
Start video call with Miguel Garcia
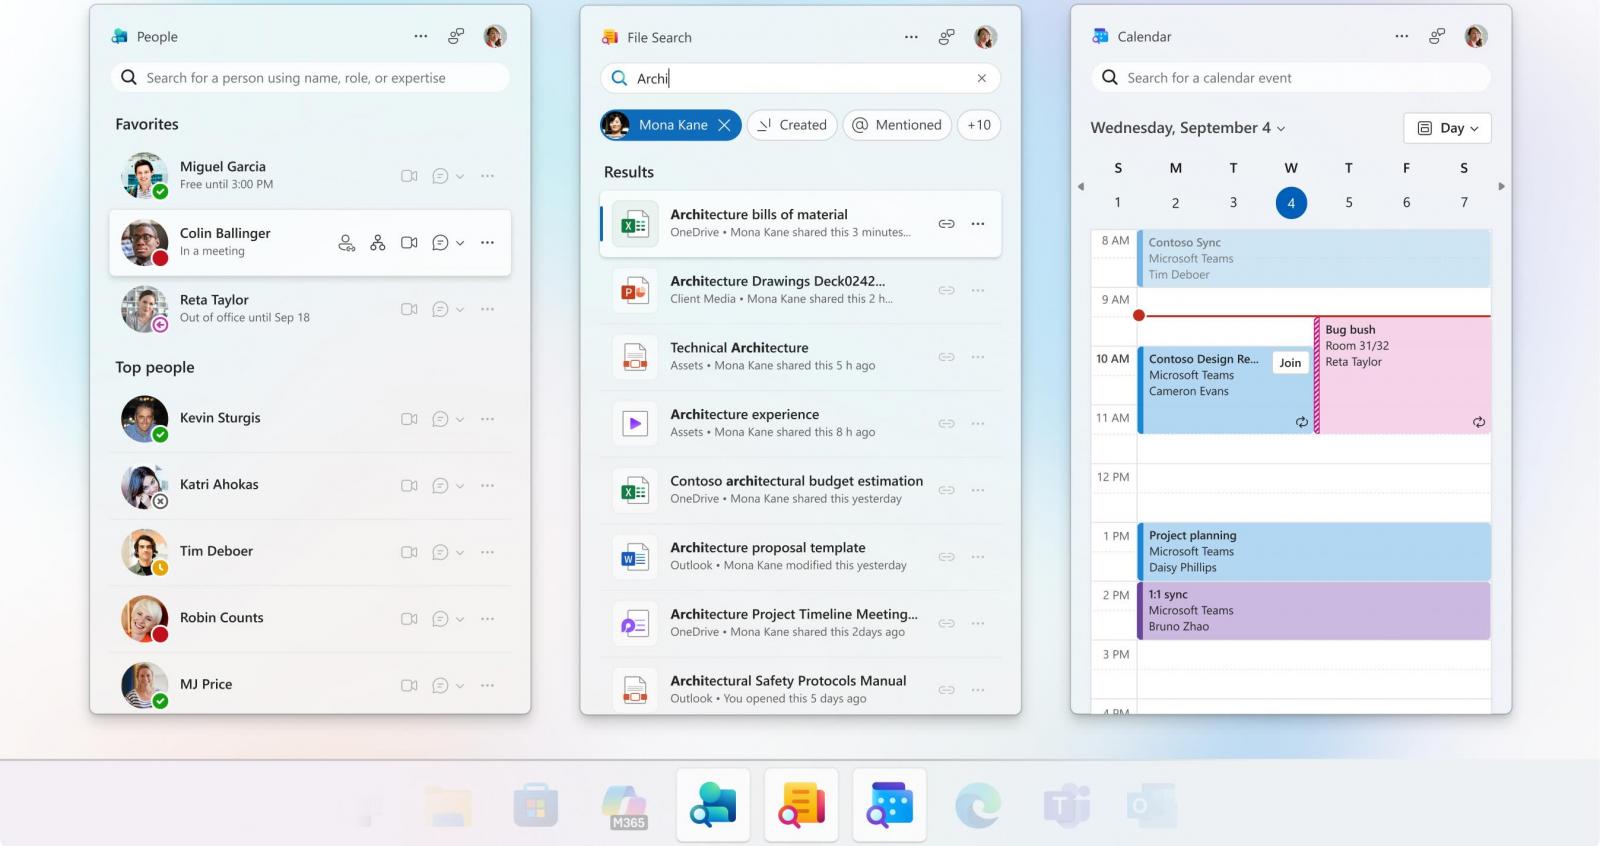[409, 176]
